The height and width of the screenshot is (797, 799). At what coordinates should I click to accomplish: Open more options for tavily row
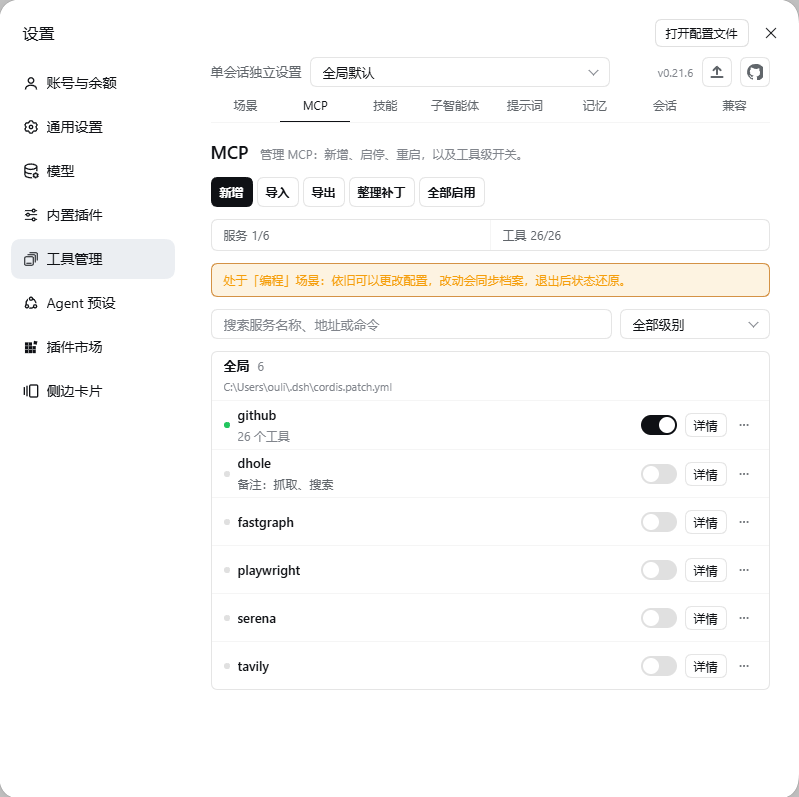[744, 666]
